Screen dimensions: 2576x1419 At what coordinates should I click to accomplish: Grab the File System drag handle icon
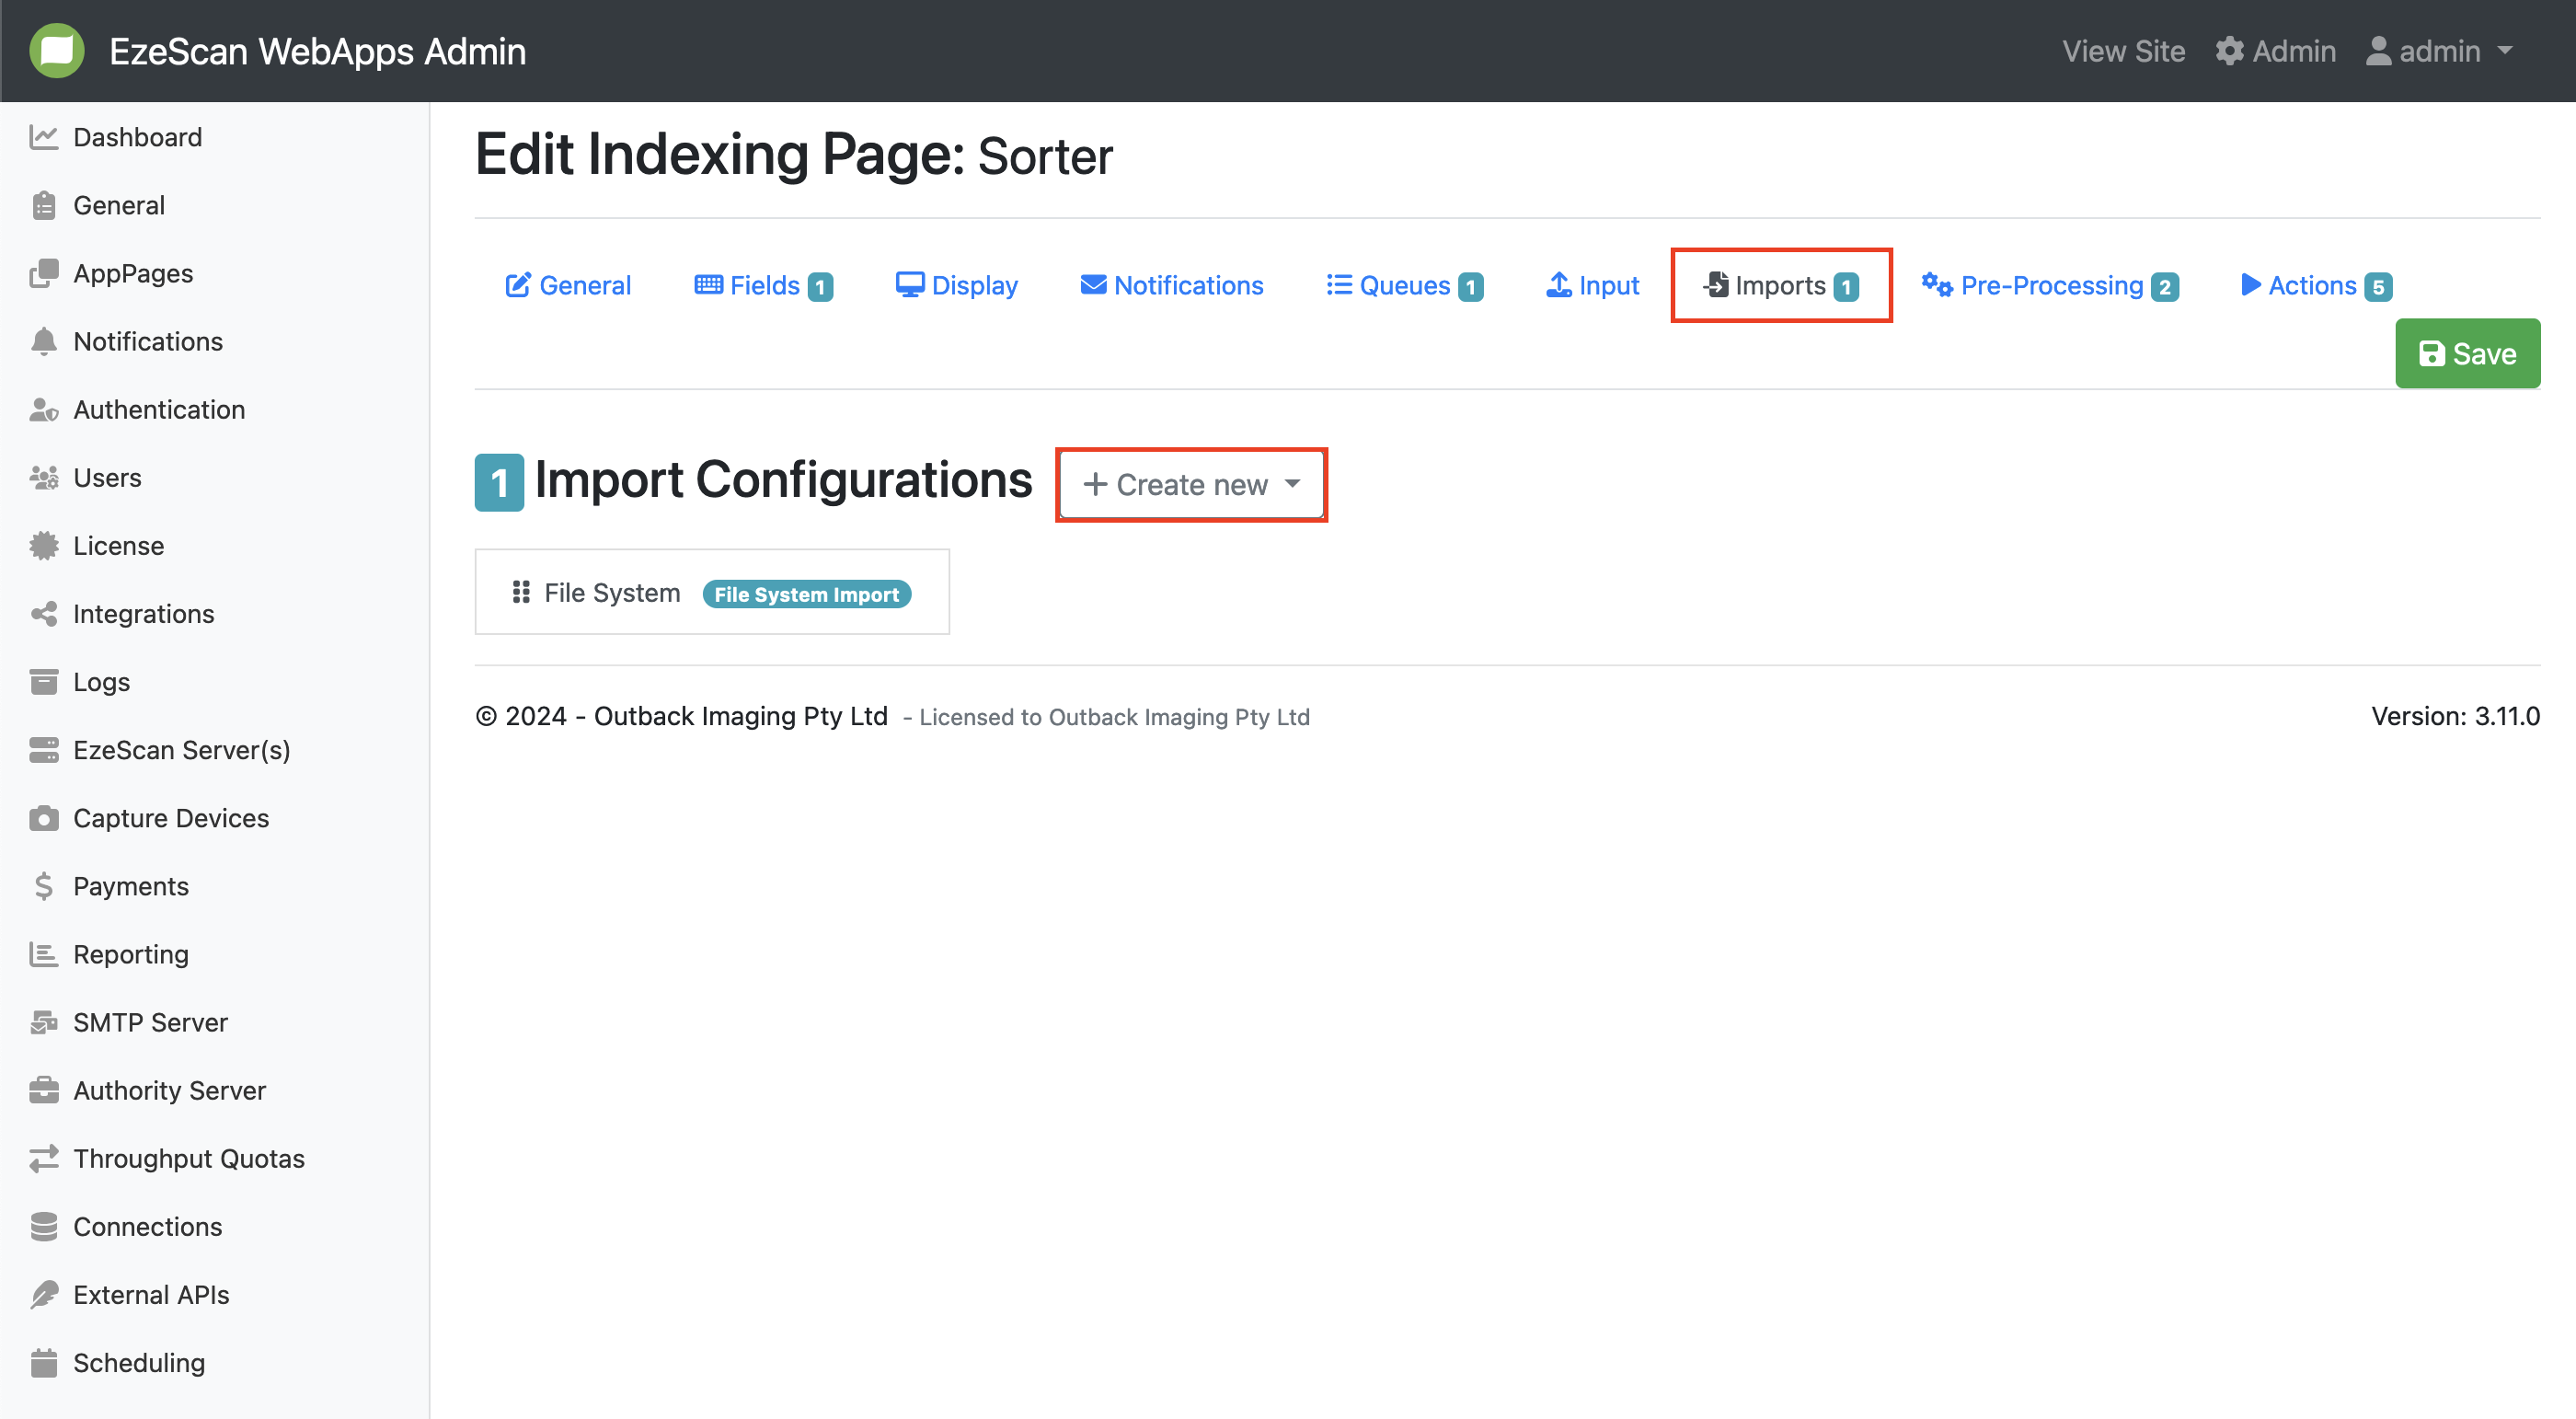pyautogui.click(x=521, y=593)
